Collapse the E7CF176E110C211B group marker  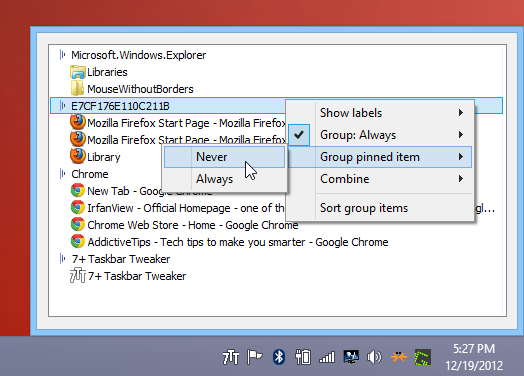(x=62, y=106)
